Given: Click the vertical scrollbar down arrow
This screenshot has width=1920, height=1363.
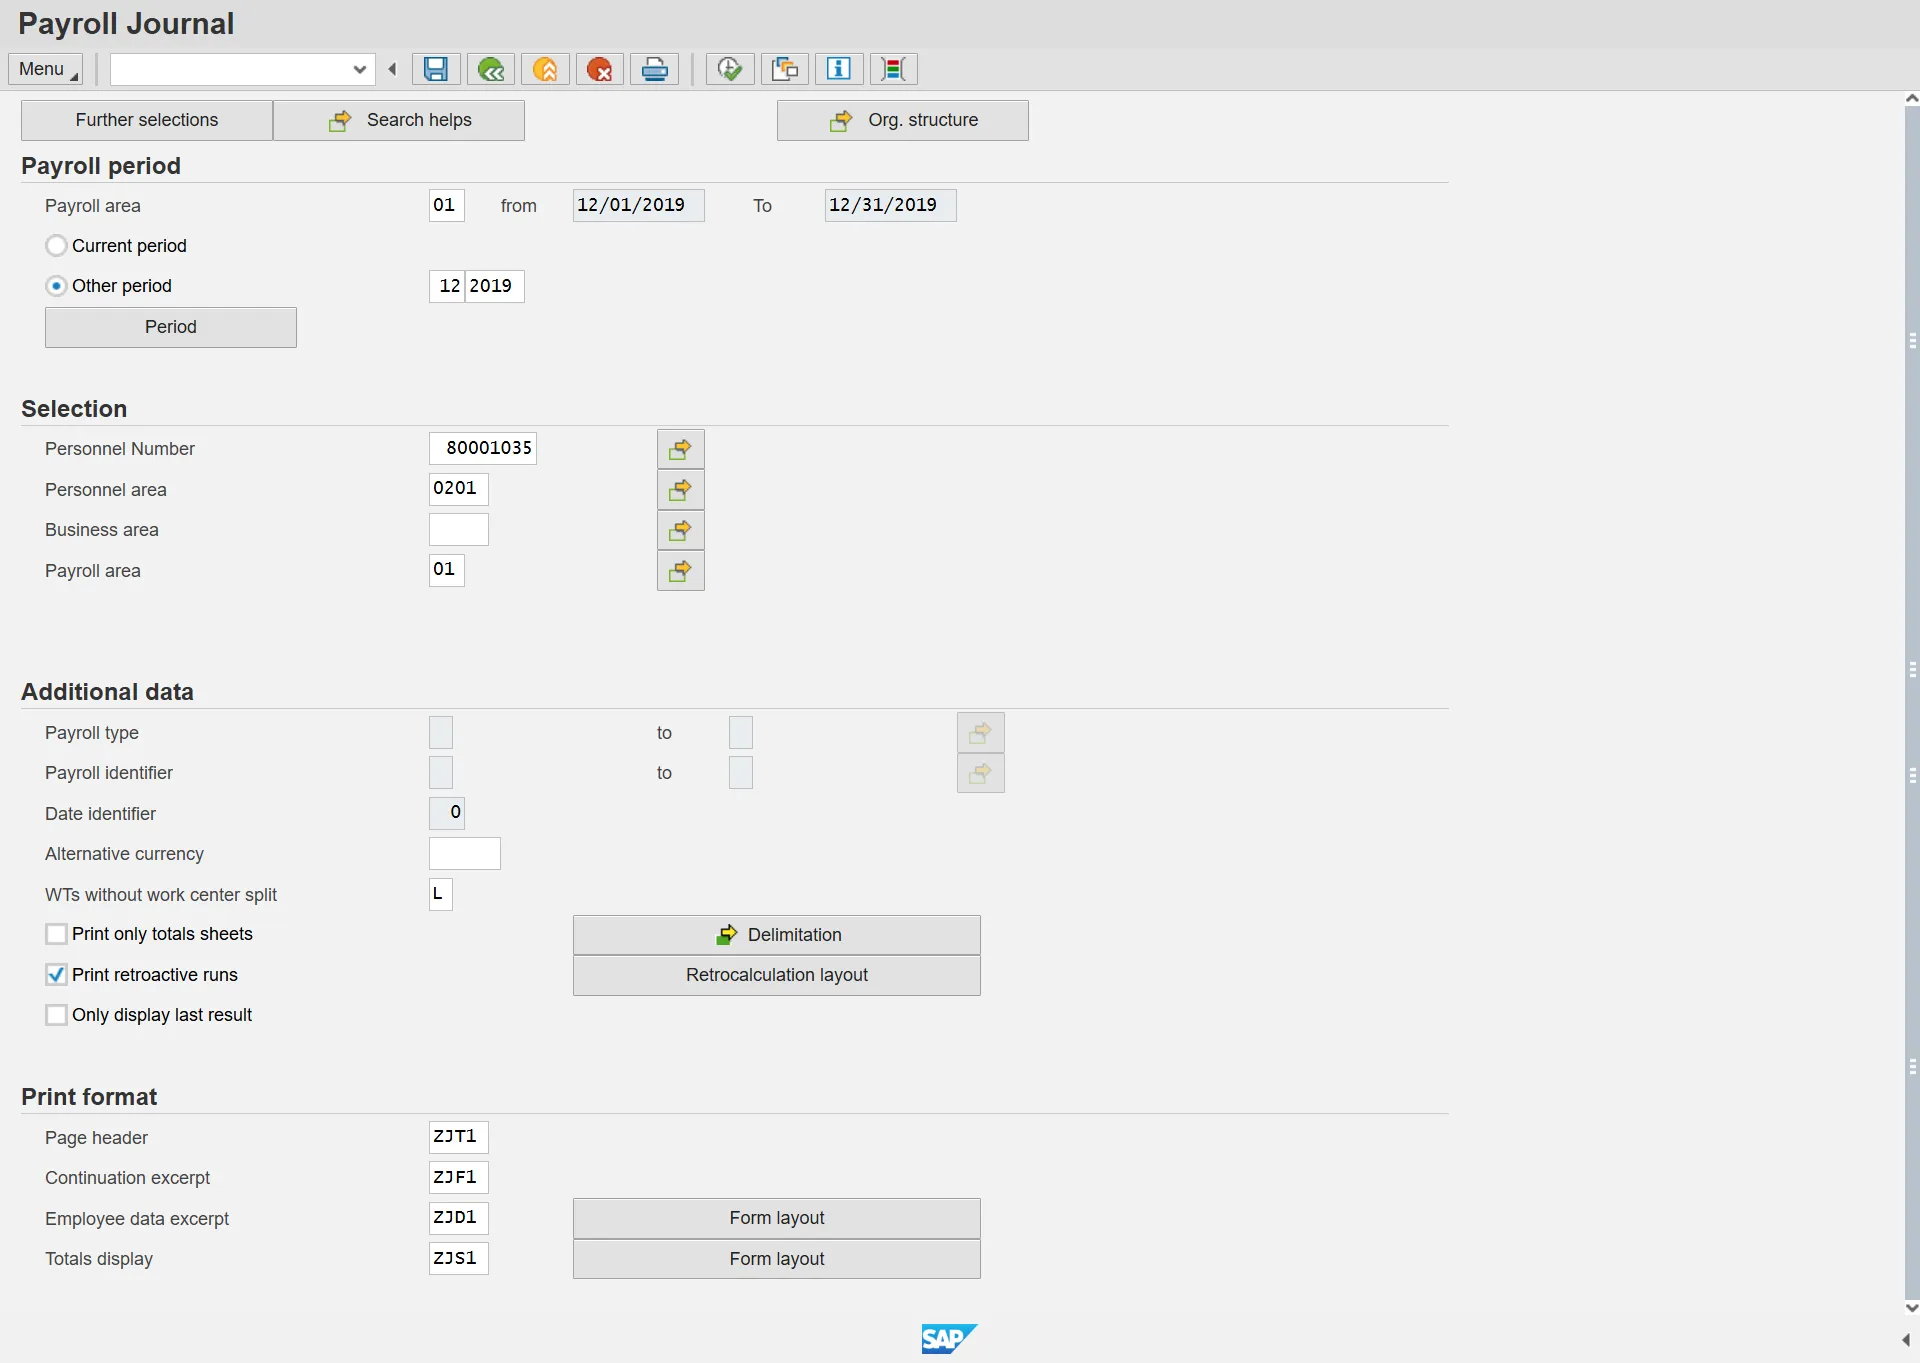Looking at the screenshot, I should point(1911,1308).
